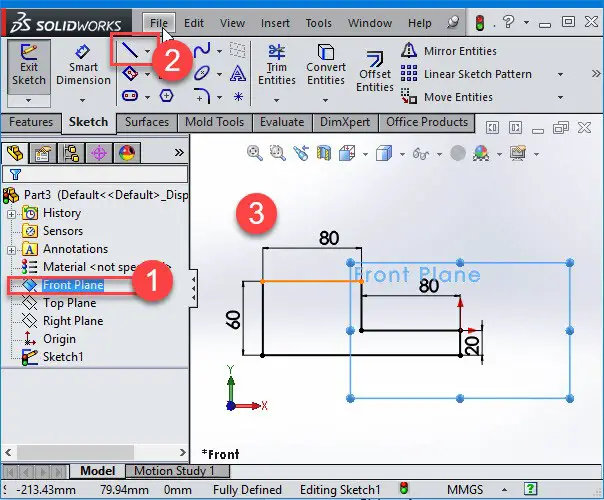Open the ConfigurationManager tab

[71, 153]
